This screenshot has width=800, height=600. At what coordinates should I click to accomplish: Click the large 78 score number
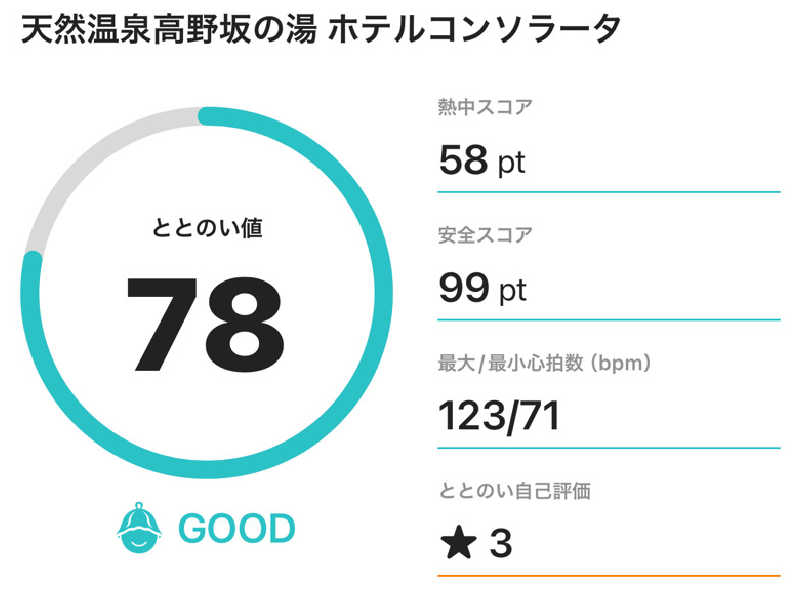(x=206, y=317)
